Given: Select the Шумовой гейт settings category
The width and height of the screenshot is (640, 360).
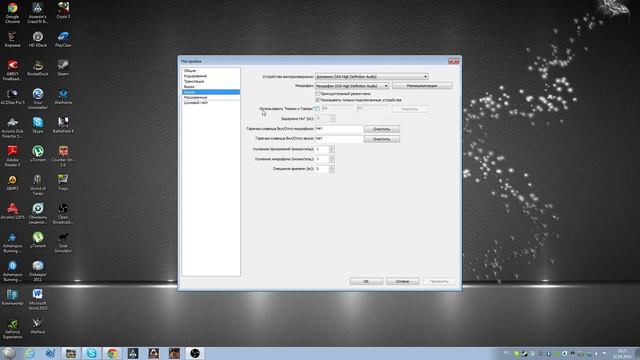Looking at the screenshot, I should coord(211,102).
